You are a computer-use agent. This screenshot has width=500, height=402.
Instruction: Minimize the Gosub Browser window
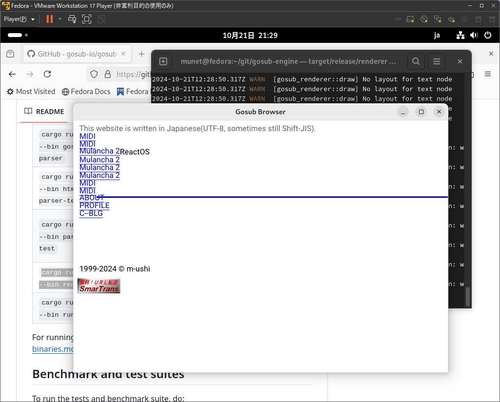point(403,112)
